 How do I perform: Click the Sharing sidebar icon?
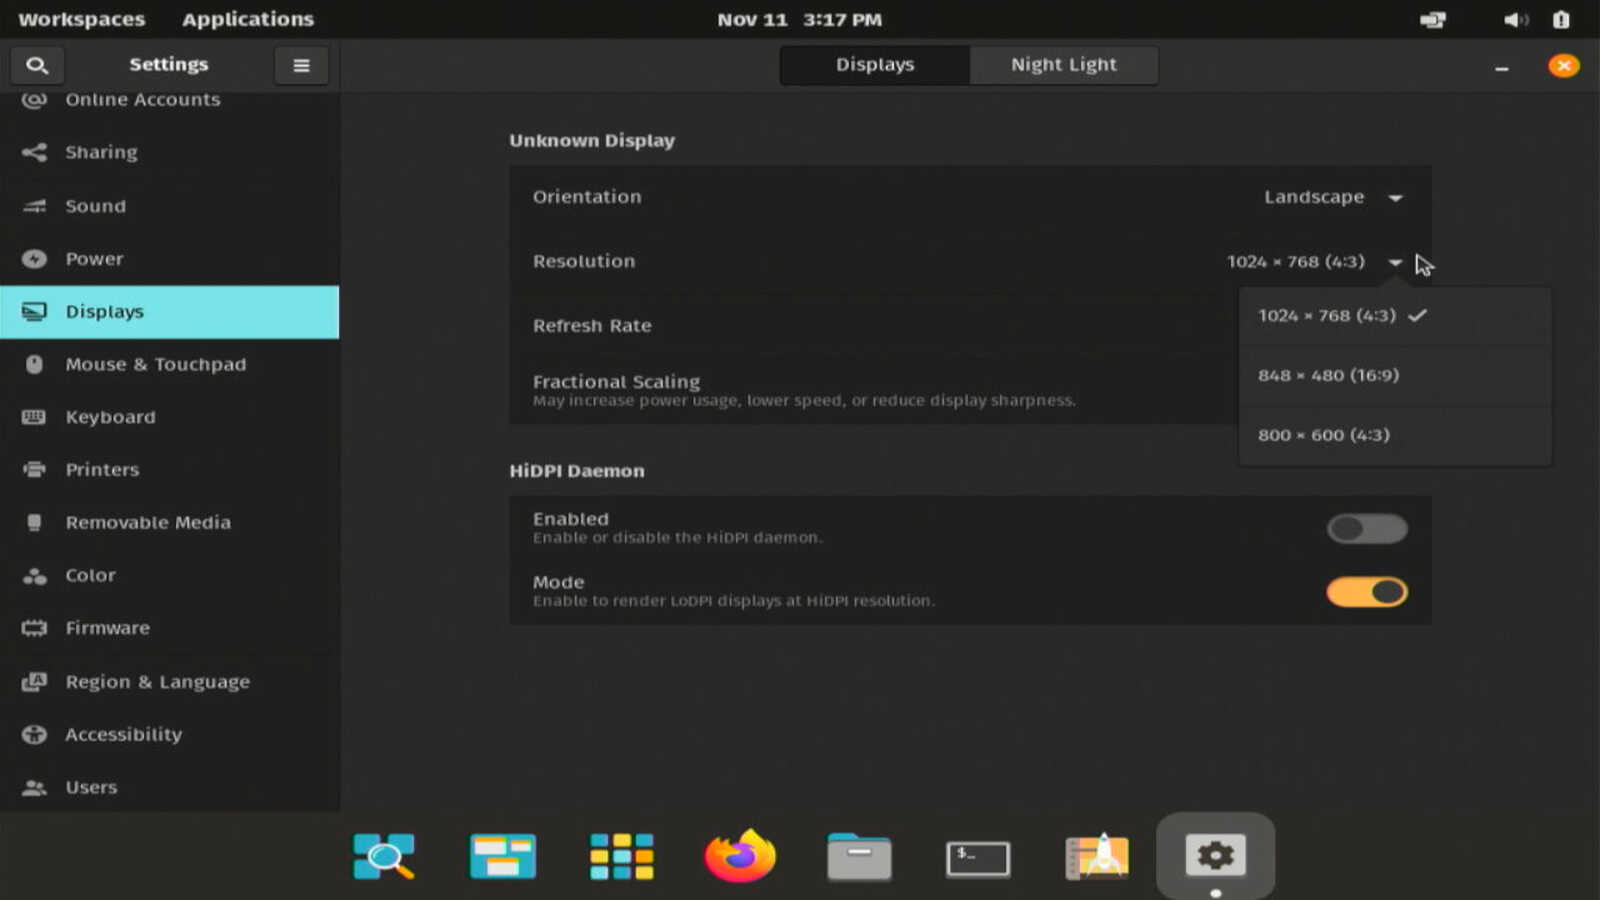click(x=34, y=152)
